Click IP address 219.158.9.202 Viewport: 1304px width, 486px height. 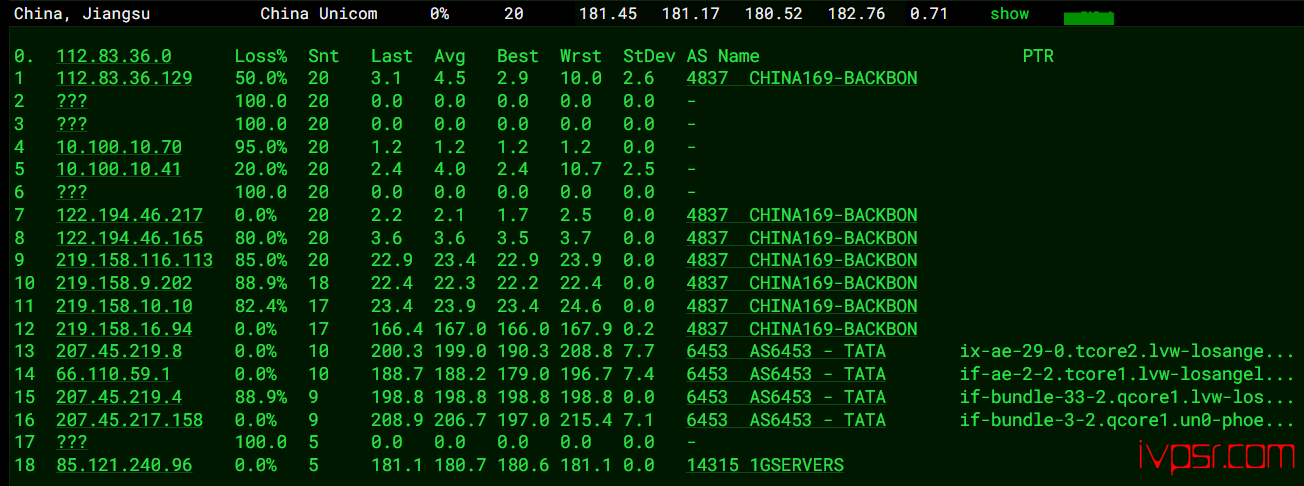(125, 283)
